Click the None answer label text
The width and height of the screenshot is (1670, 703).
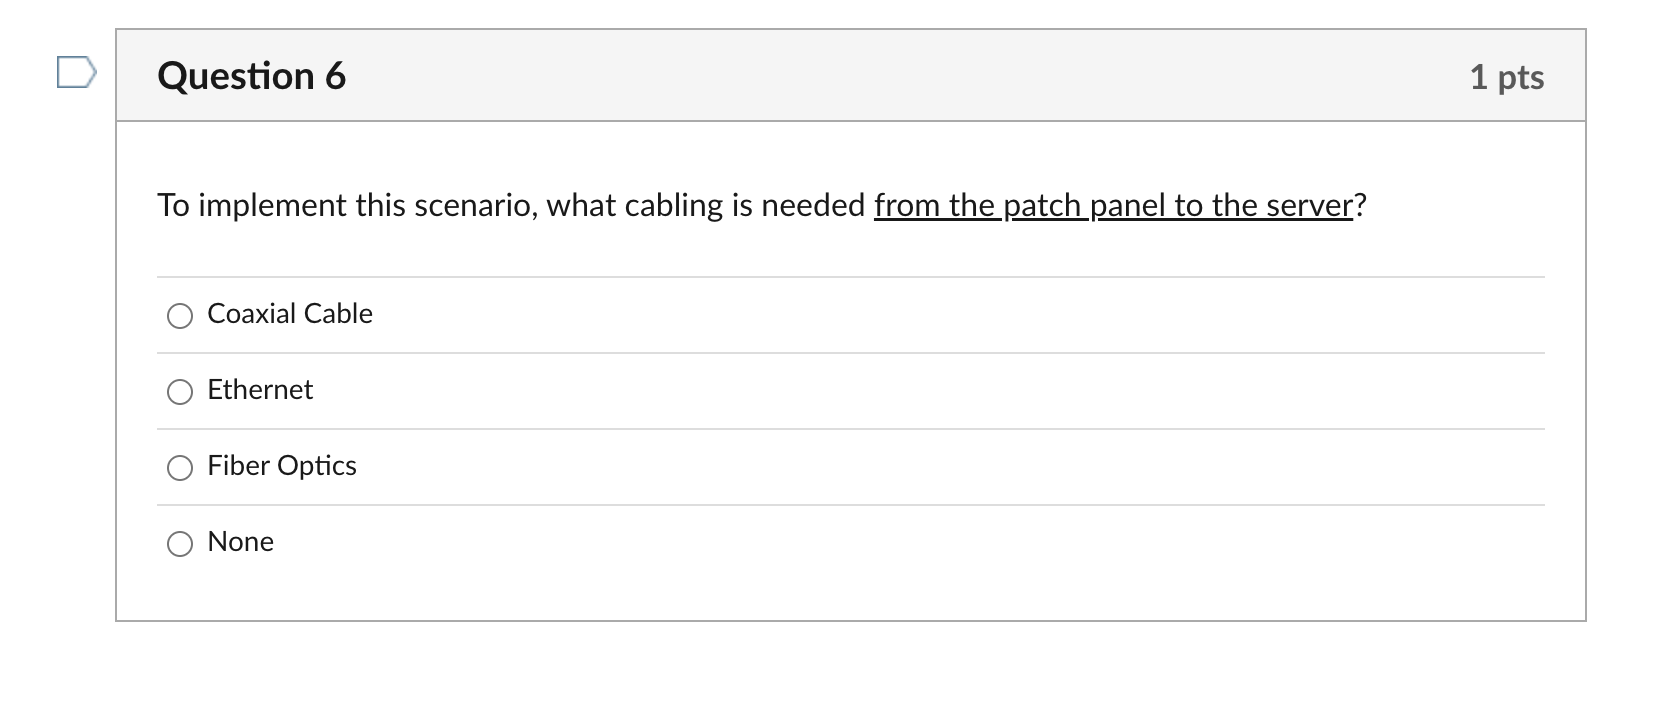pyautogui.click(x=240, y=542)
